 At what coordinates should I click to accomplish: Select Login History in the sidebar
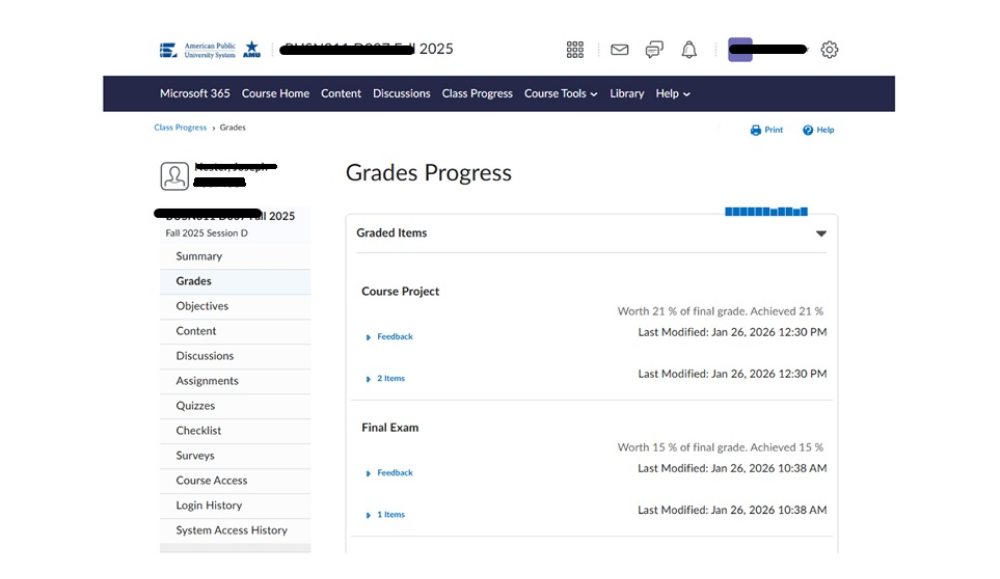coord(235,505)
